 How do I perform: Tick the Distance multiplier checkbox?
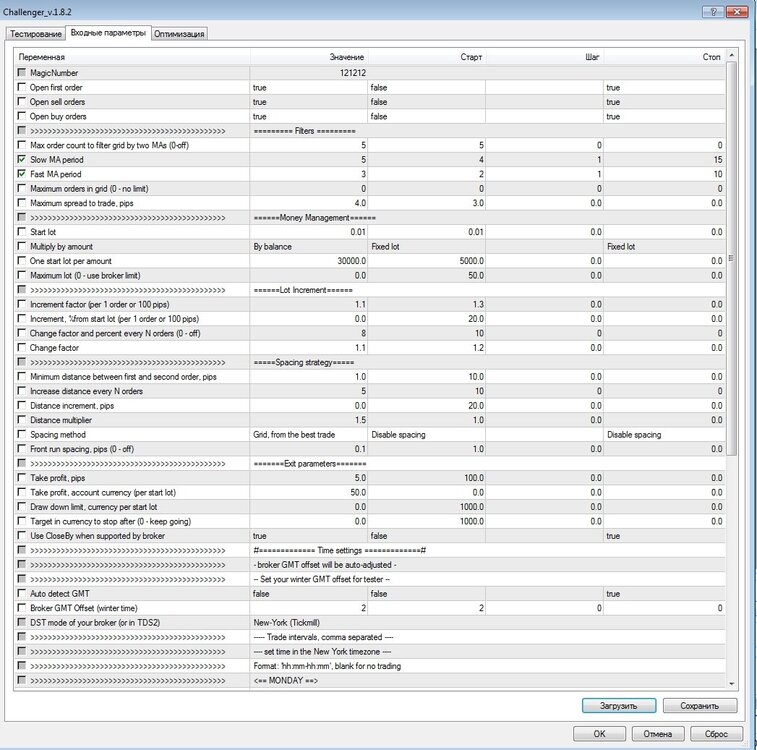tap(21, 420)
